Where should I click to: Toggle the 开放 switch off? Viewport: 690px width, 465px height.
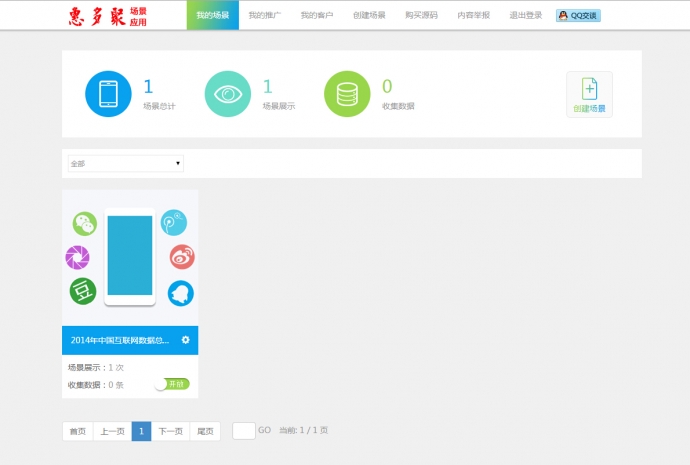click(172, 384)
